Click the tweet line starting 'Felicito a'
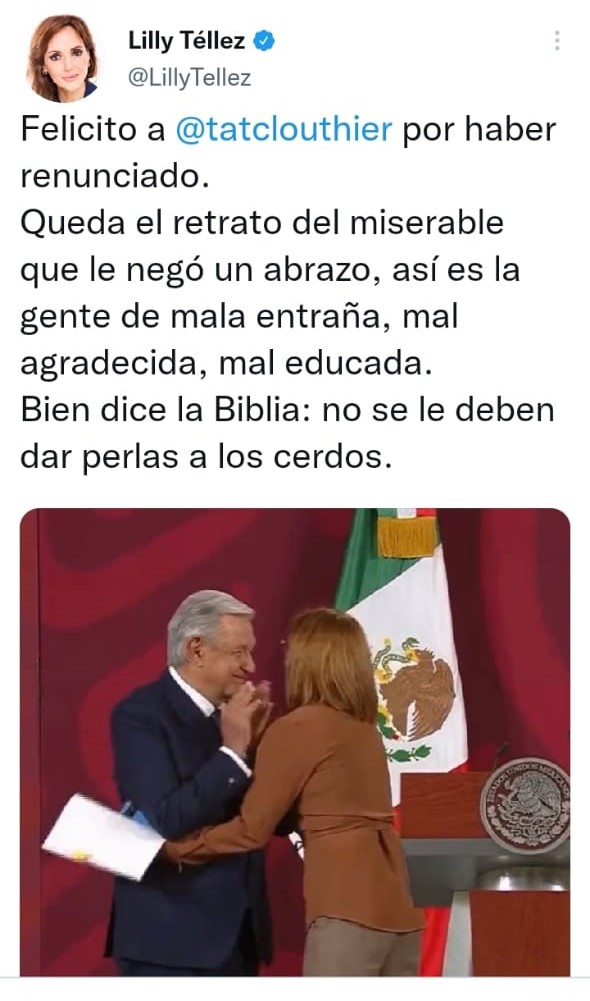This screenshot has width=590, height=1001. 289,129
